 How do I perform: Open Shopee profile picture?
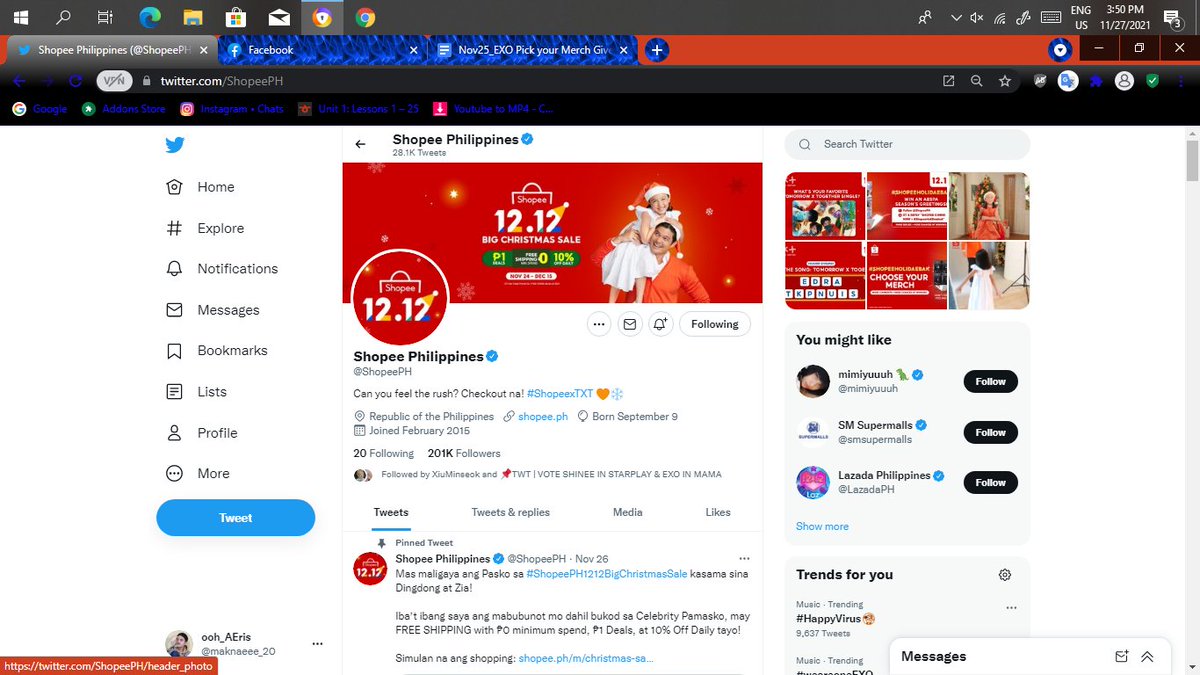(x=399, y=296)
